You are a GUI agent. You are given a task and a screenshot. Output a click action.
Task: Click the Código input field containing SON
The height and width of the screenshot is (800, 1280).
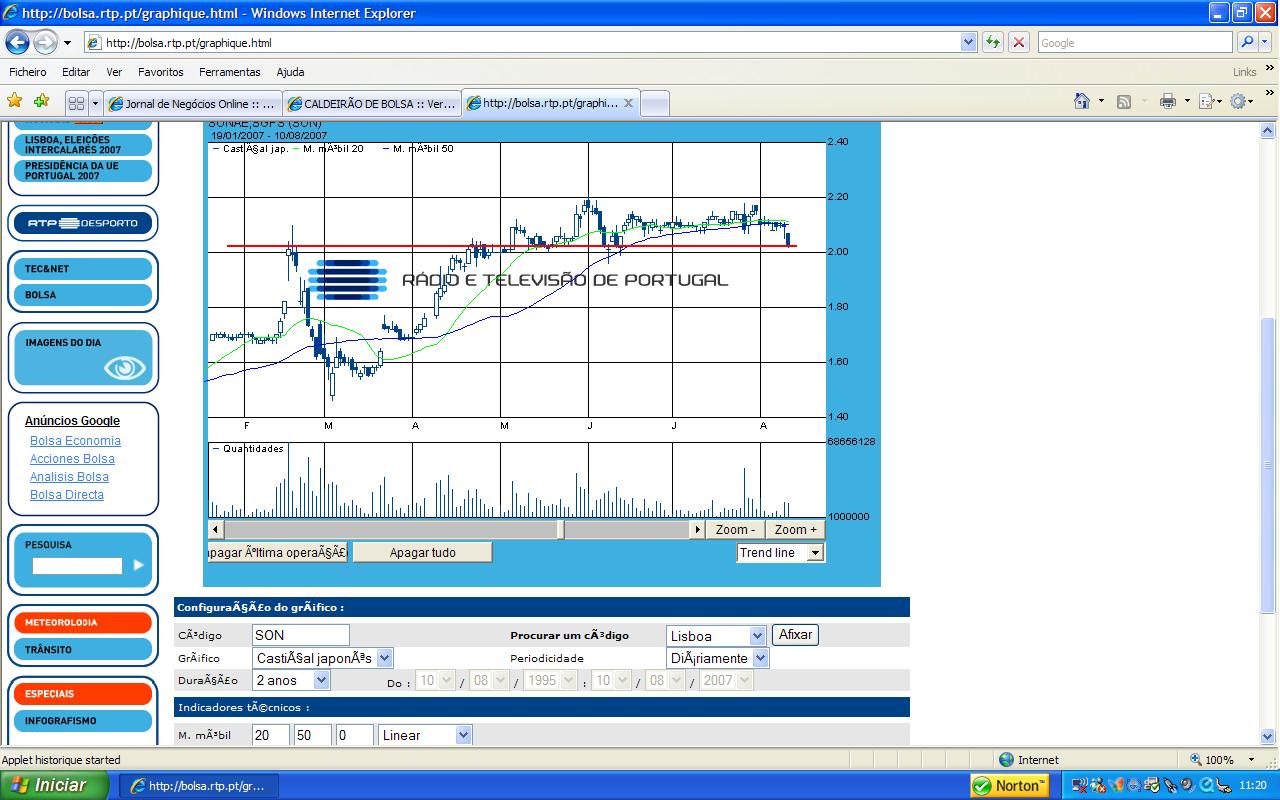point(300,635)
